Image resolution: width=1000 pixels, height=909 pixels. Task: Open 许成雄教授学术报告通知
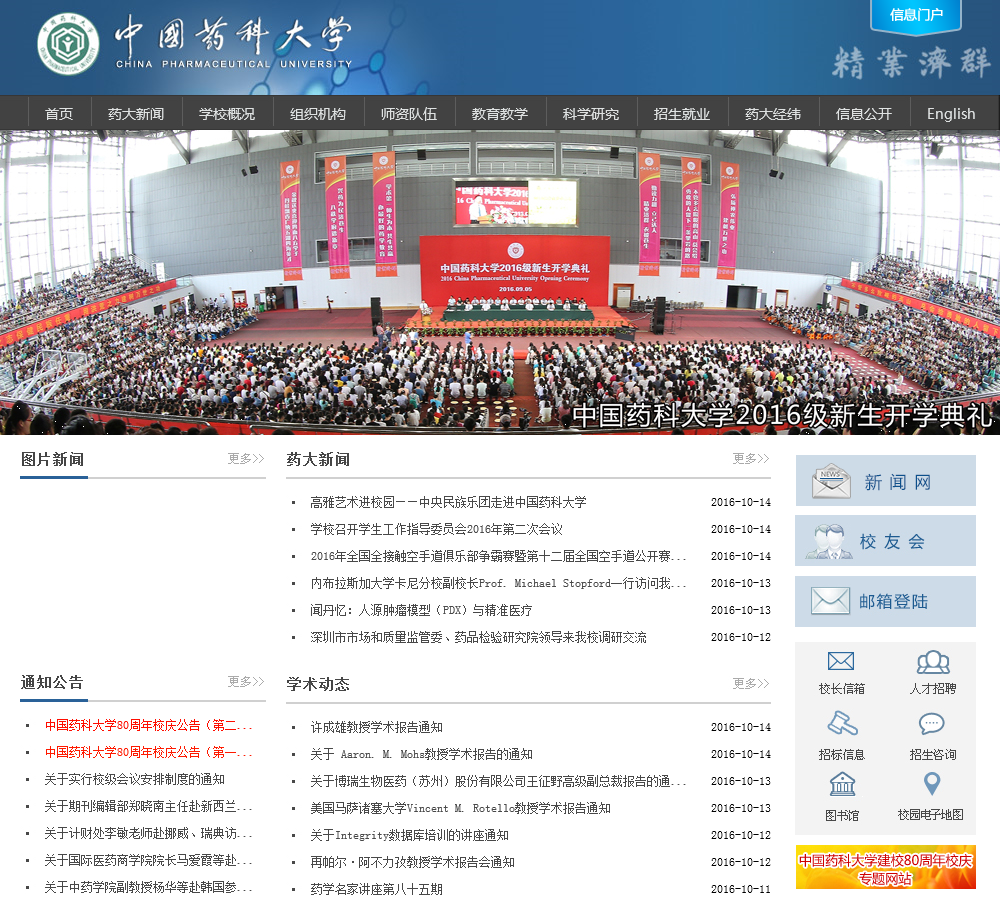[x=376, y=727]
